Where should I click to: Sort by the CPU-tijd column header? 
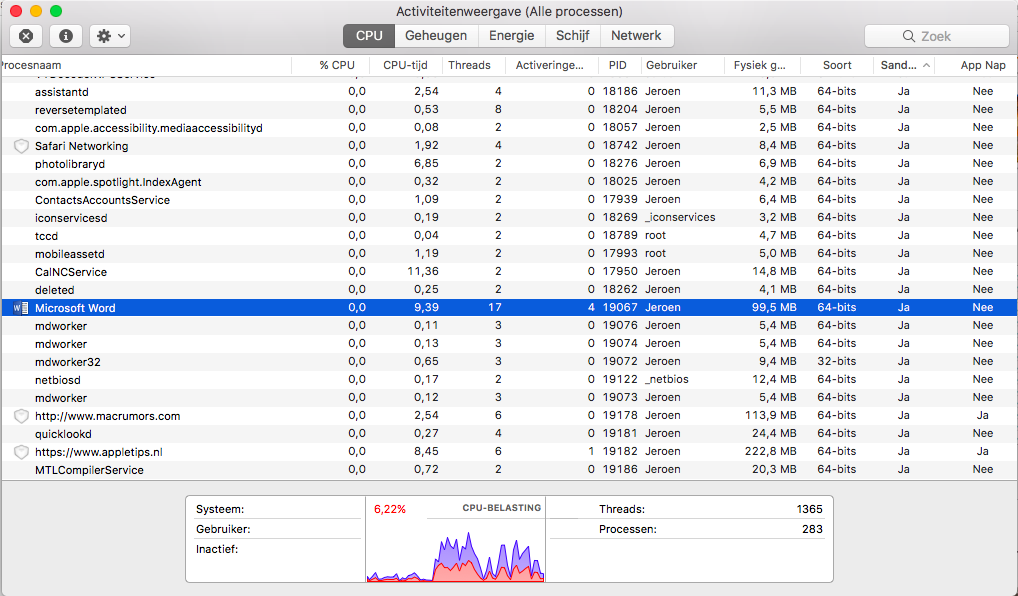coord(406,66)
